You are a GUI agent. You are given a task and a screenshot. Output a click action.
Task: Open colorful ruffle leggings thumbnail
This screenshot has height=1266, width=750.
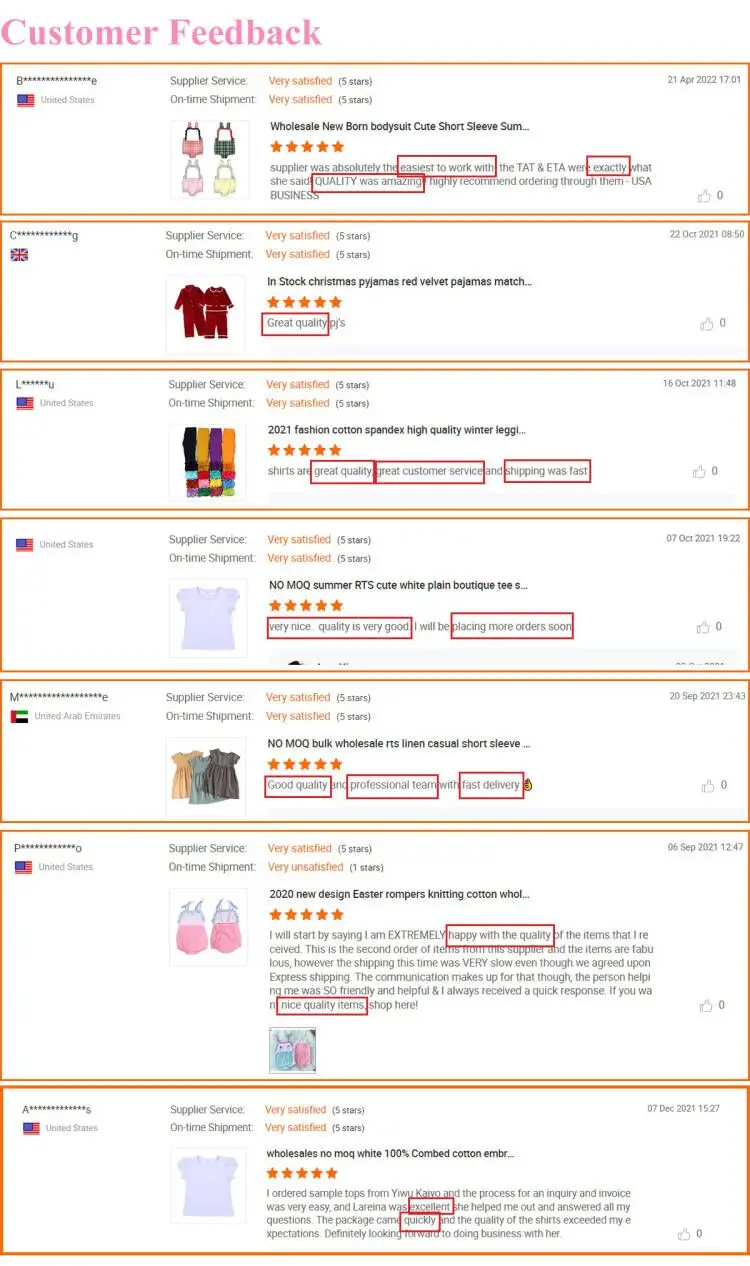click(207, 462)
